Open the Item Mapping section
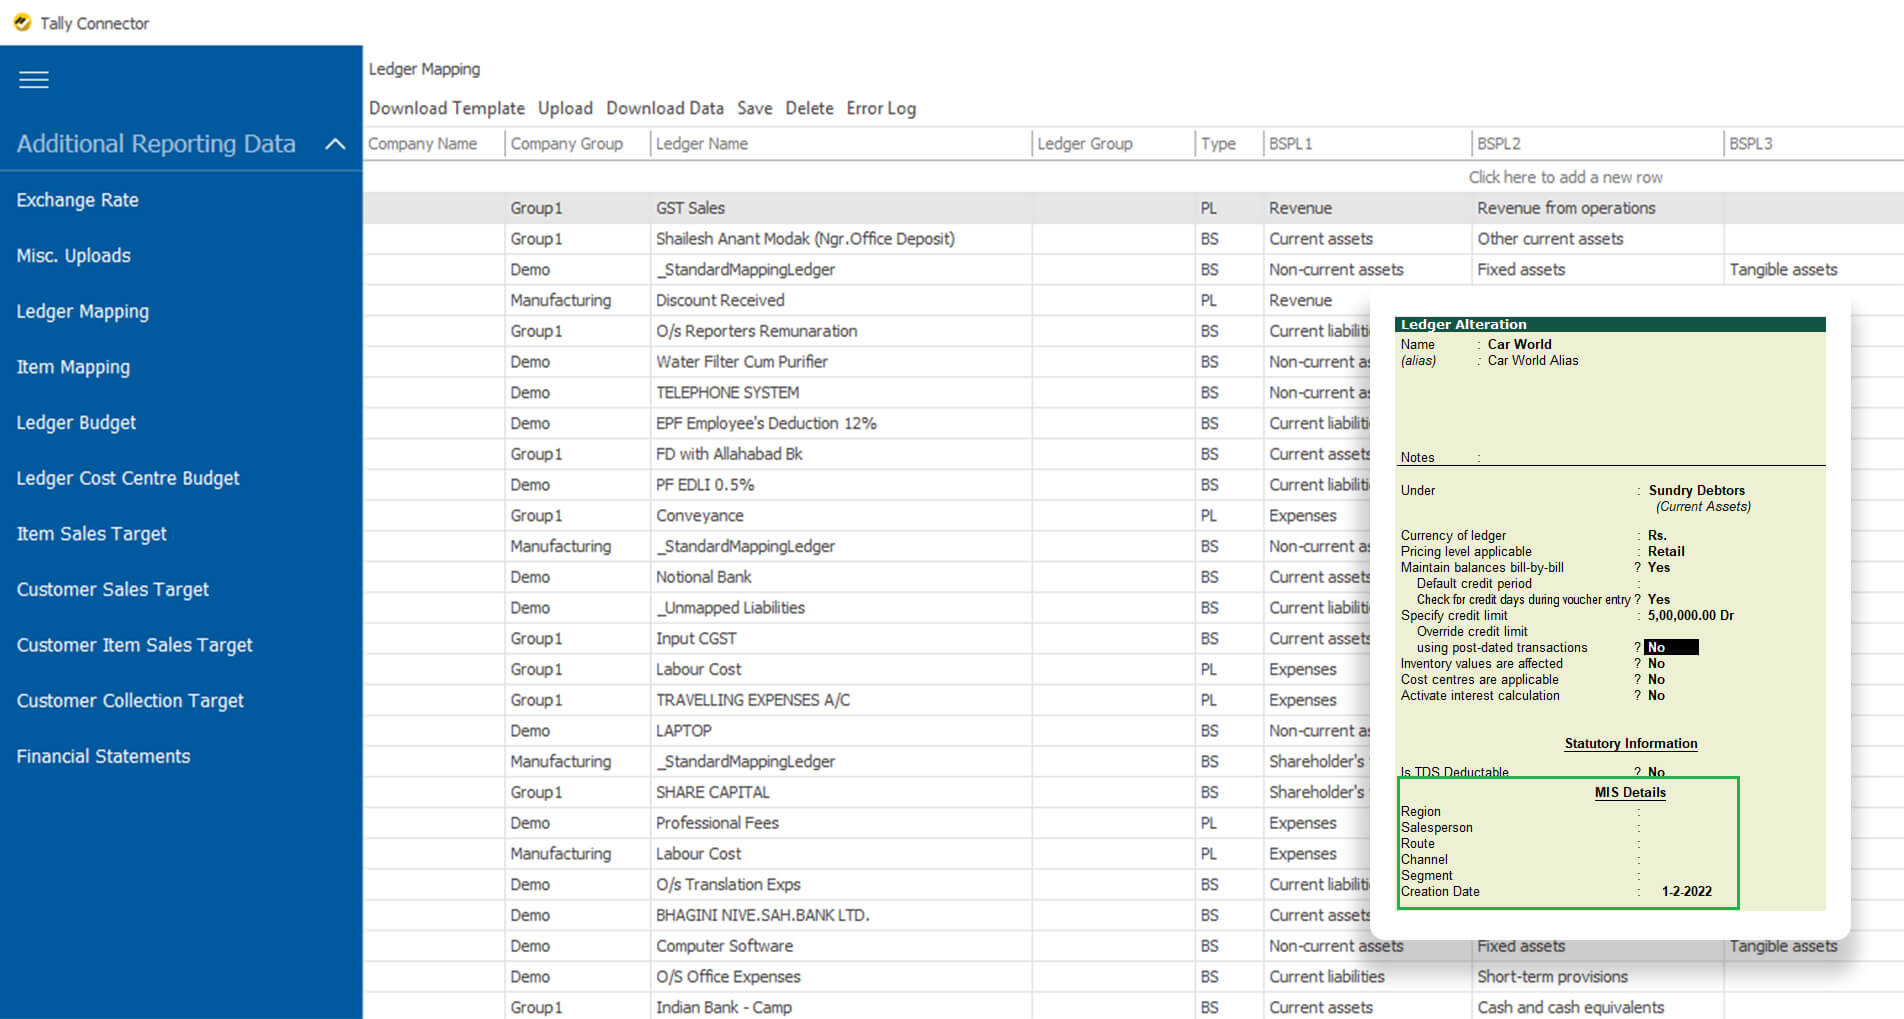This screenshot has height=1019, width=1904. coord(73,367)
